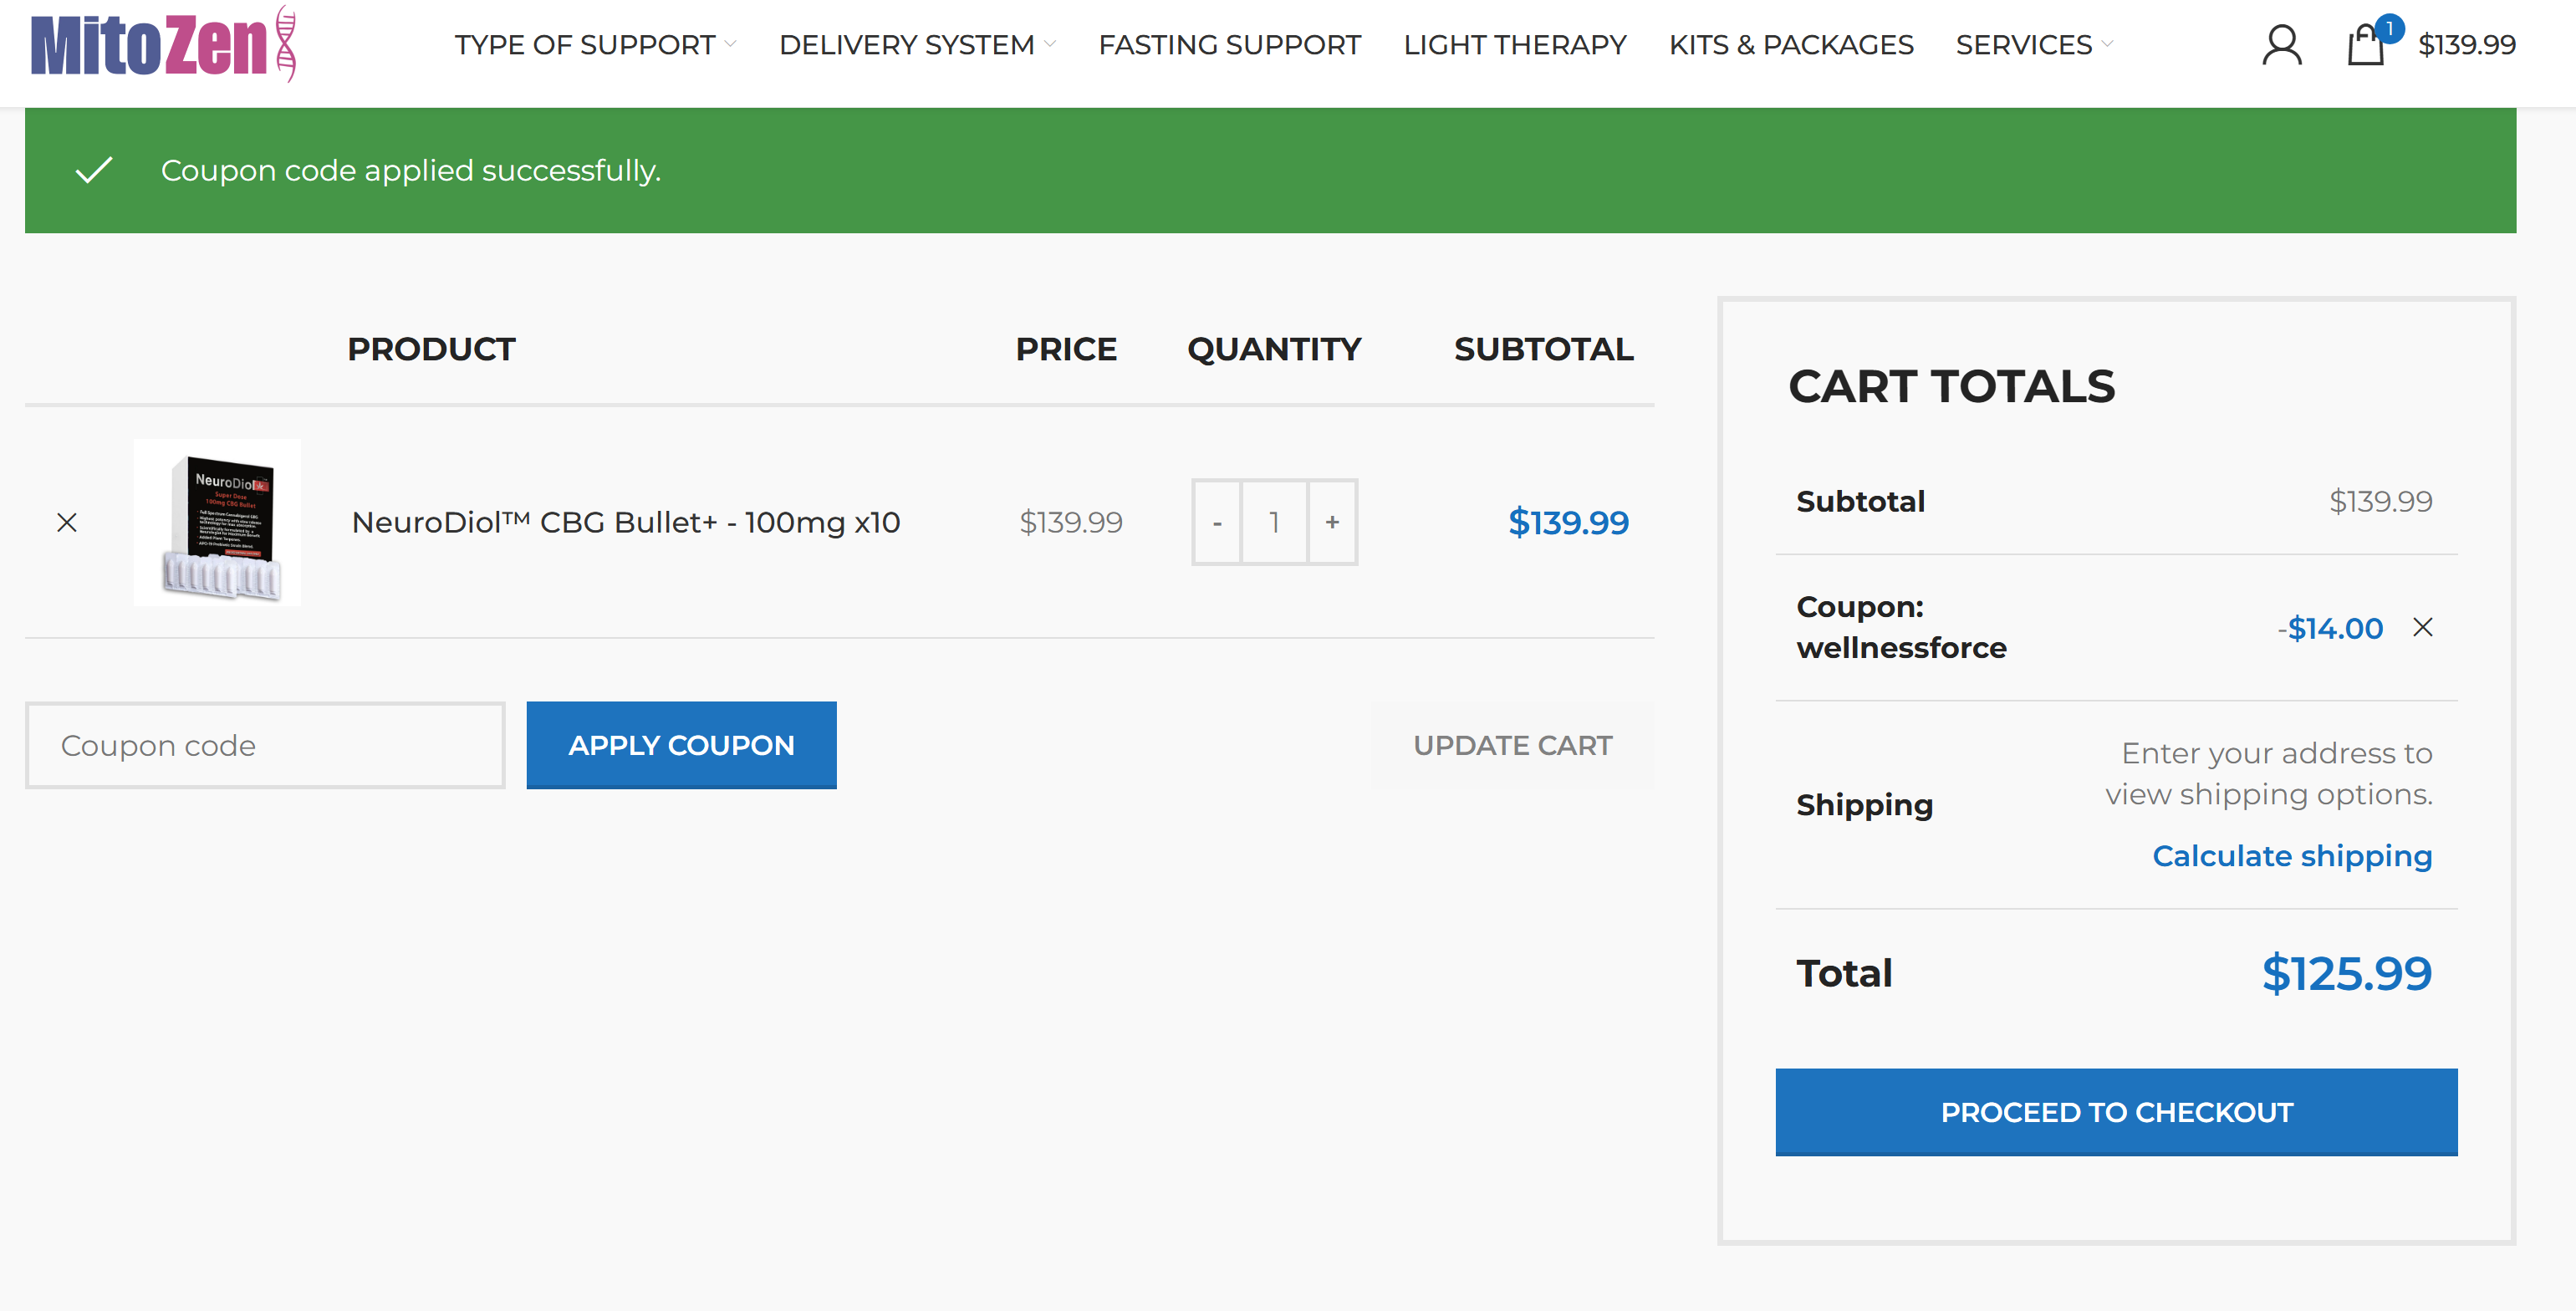
Task: Click the gray unit price $139.99
Action: [1071, 522]
